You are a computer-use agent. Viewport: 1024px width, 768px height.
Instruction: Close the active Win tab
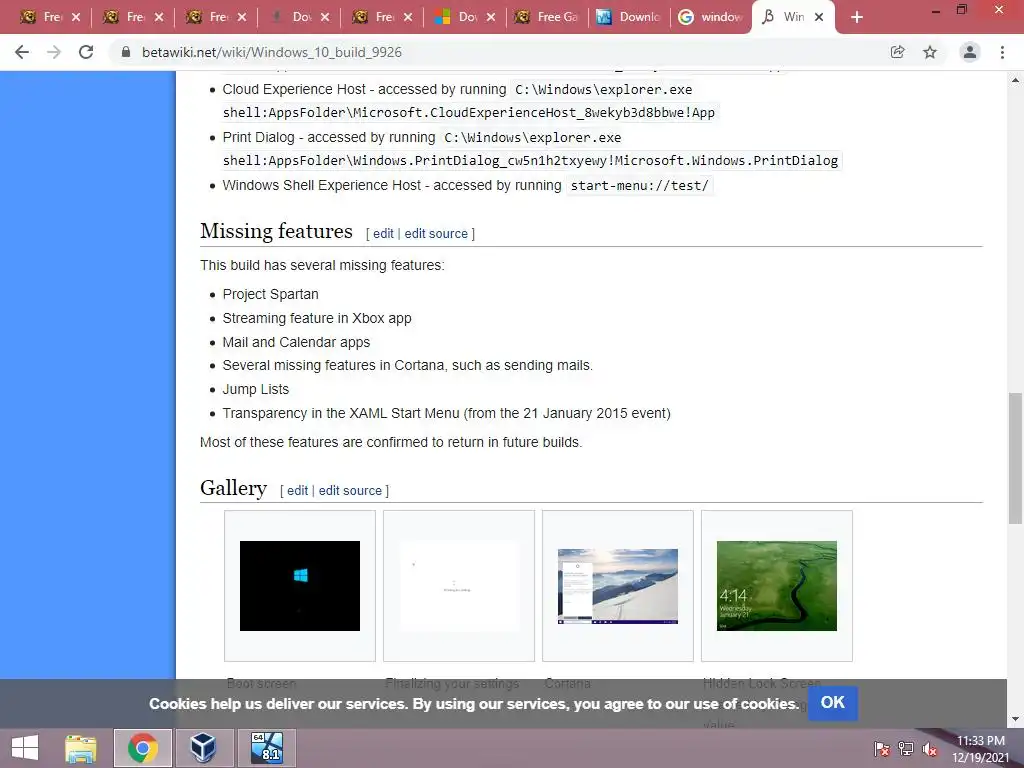[x=819, y=18]
